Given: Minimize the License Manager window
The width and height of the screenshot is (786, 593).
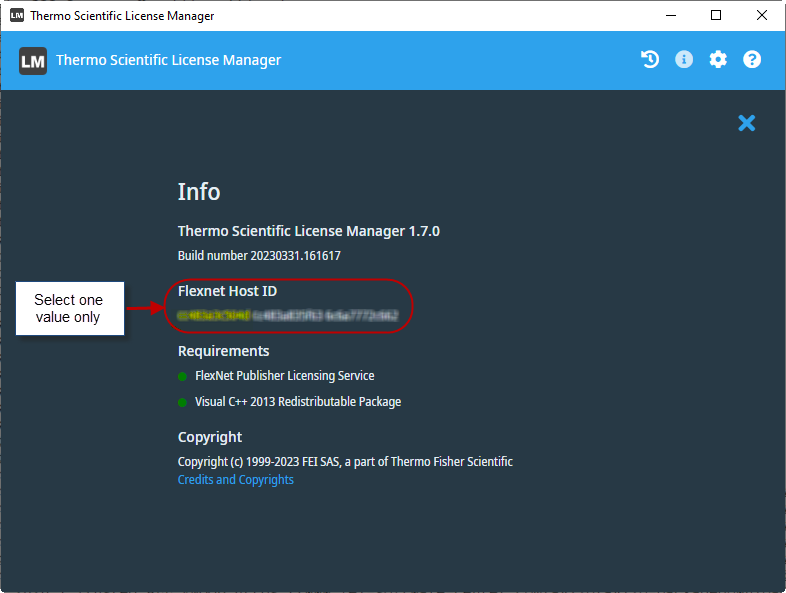Looking at the screenshot, I should tap(670, 15).
